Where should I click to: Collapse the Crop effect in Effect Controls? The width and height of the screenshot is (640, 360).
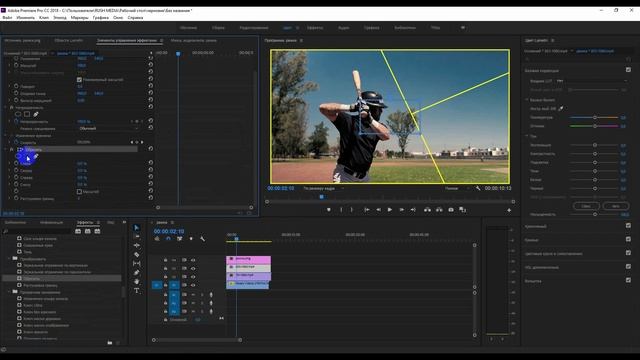pos(6,150)
